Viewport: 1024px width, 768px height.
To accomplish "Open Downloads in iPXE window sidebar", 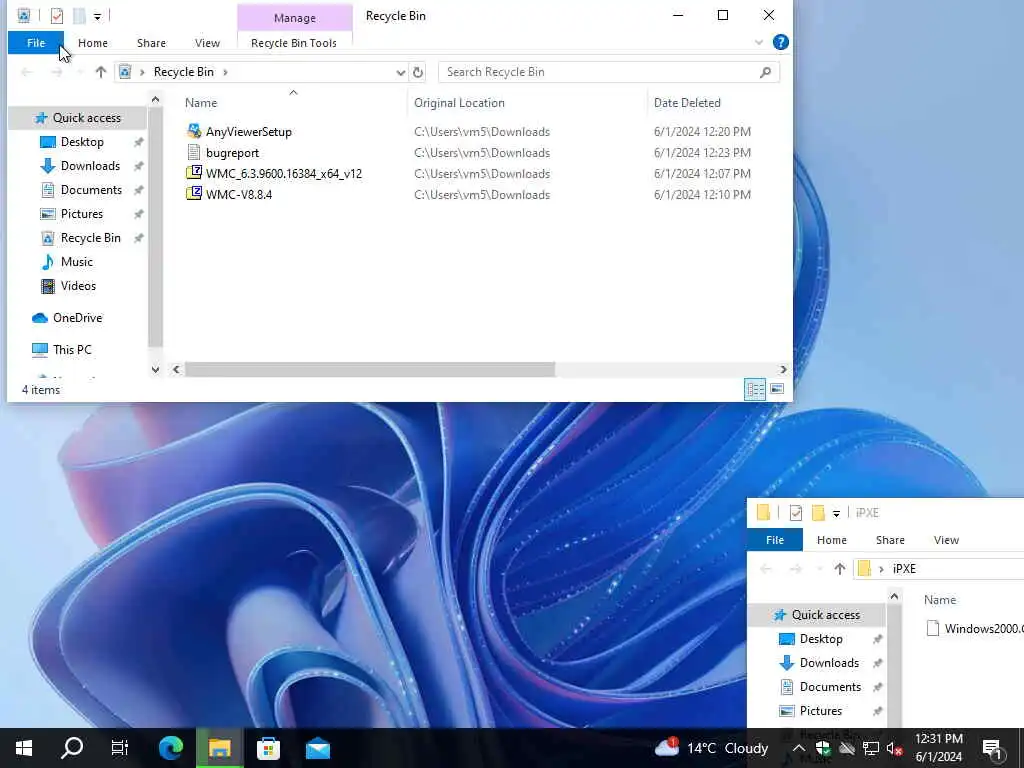I will point(829,663).
